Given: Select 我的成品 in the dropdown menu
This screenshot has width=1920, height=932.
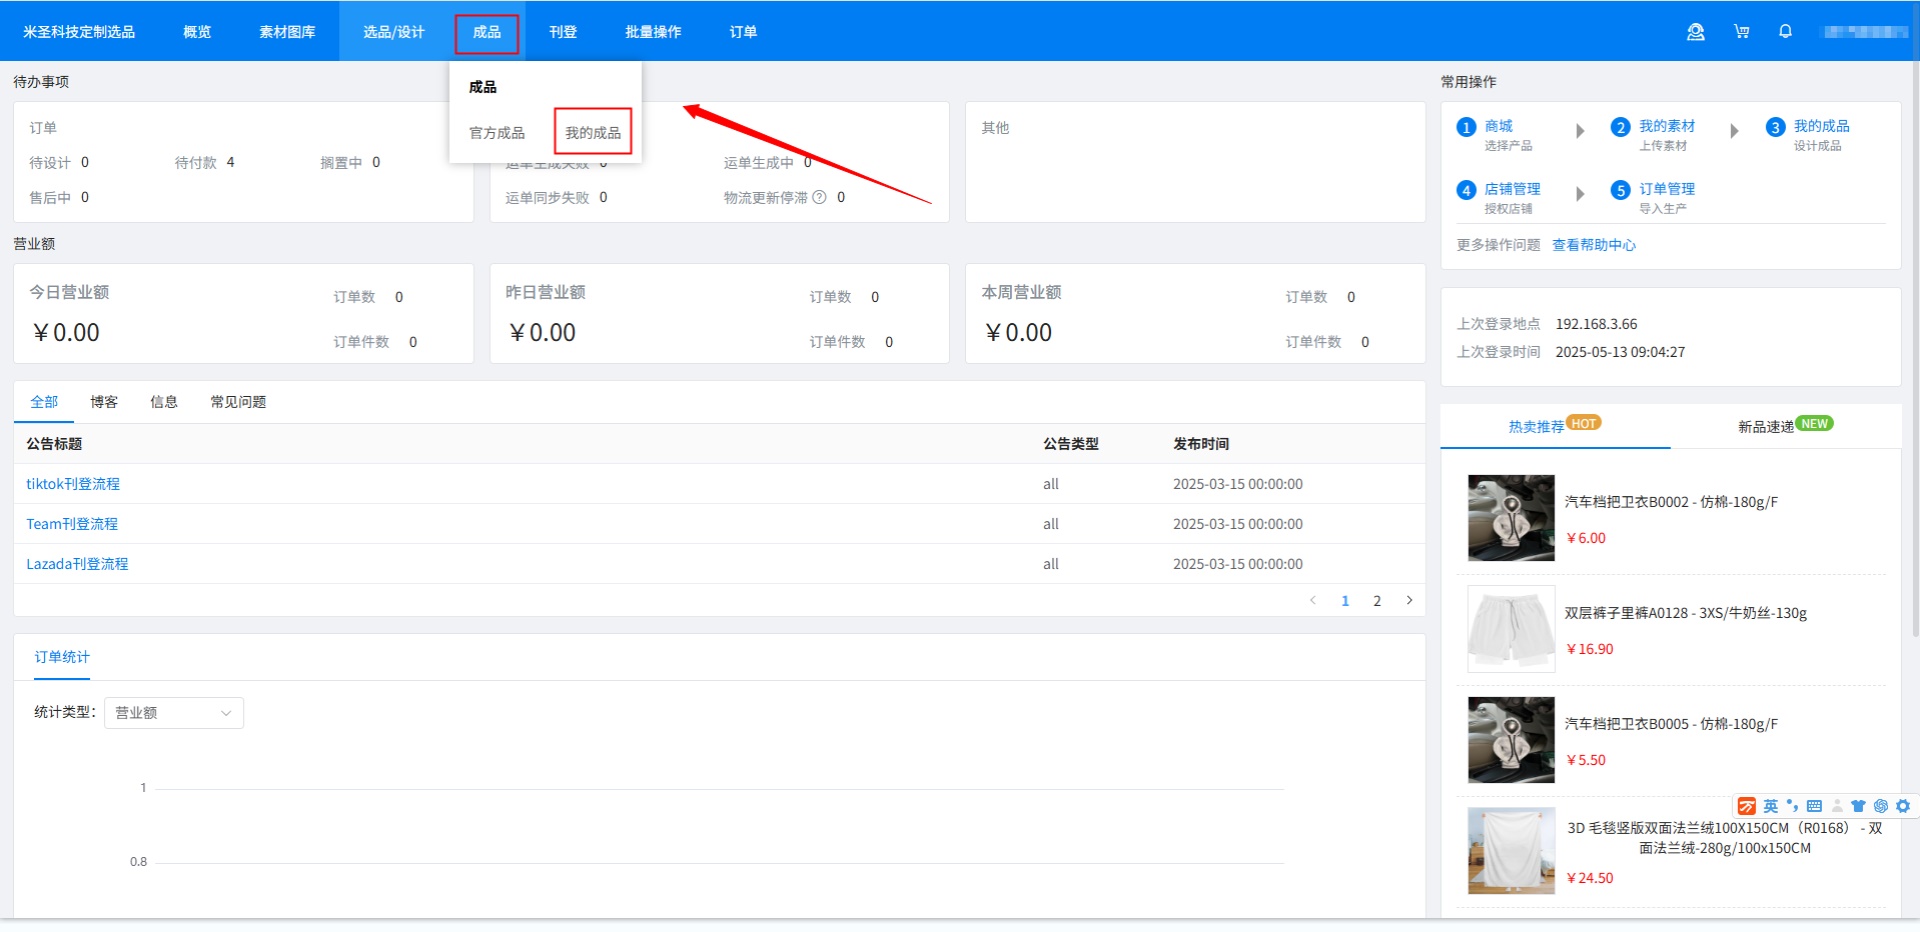Looking at the screenshot, I should 593,132.
